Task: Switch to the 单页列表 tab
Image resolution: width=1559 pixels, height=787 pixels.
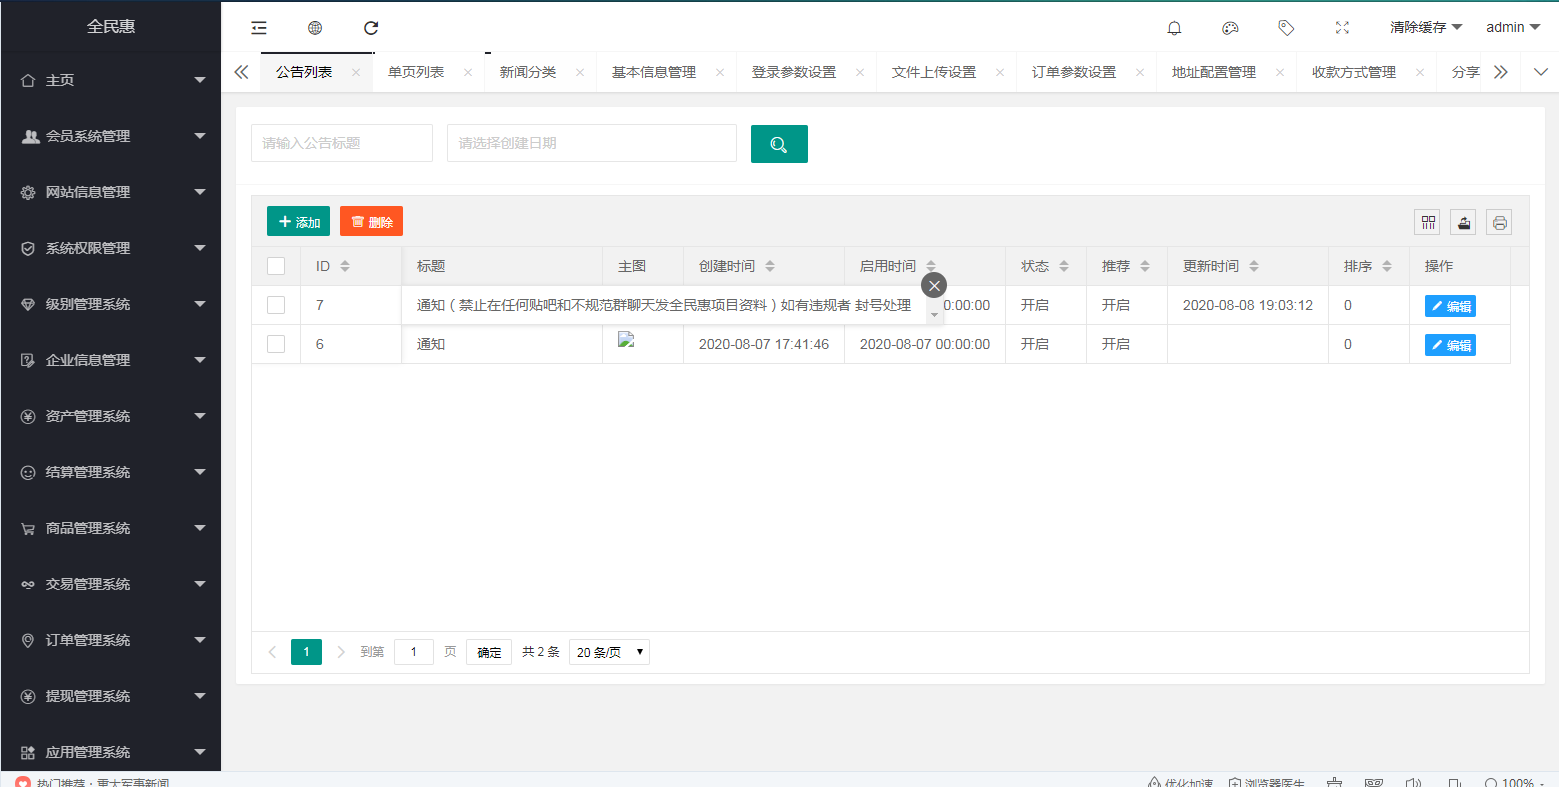Action: pos(416,72)
